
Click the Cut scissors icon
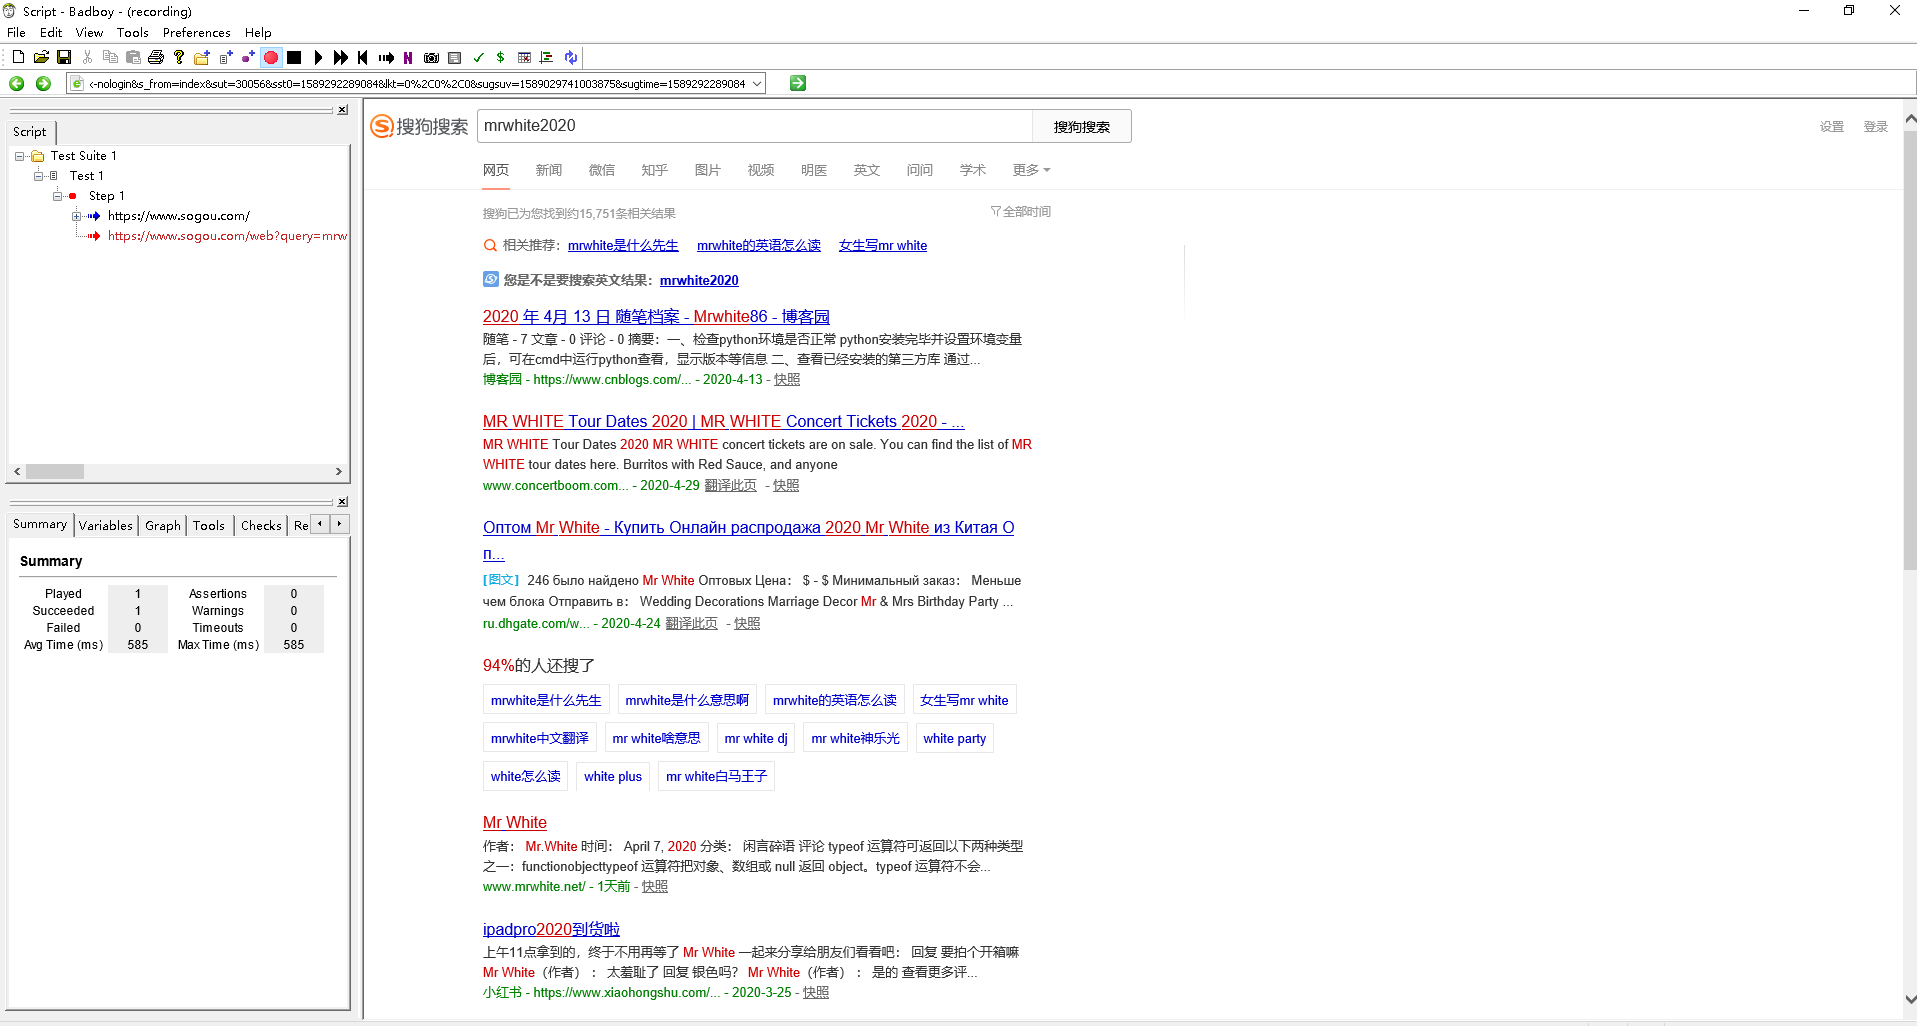87,58
